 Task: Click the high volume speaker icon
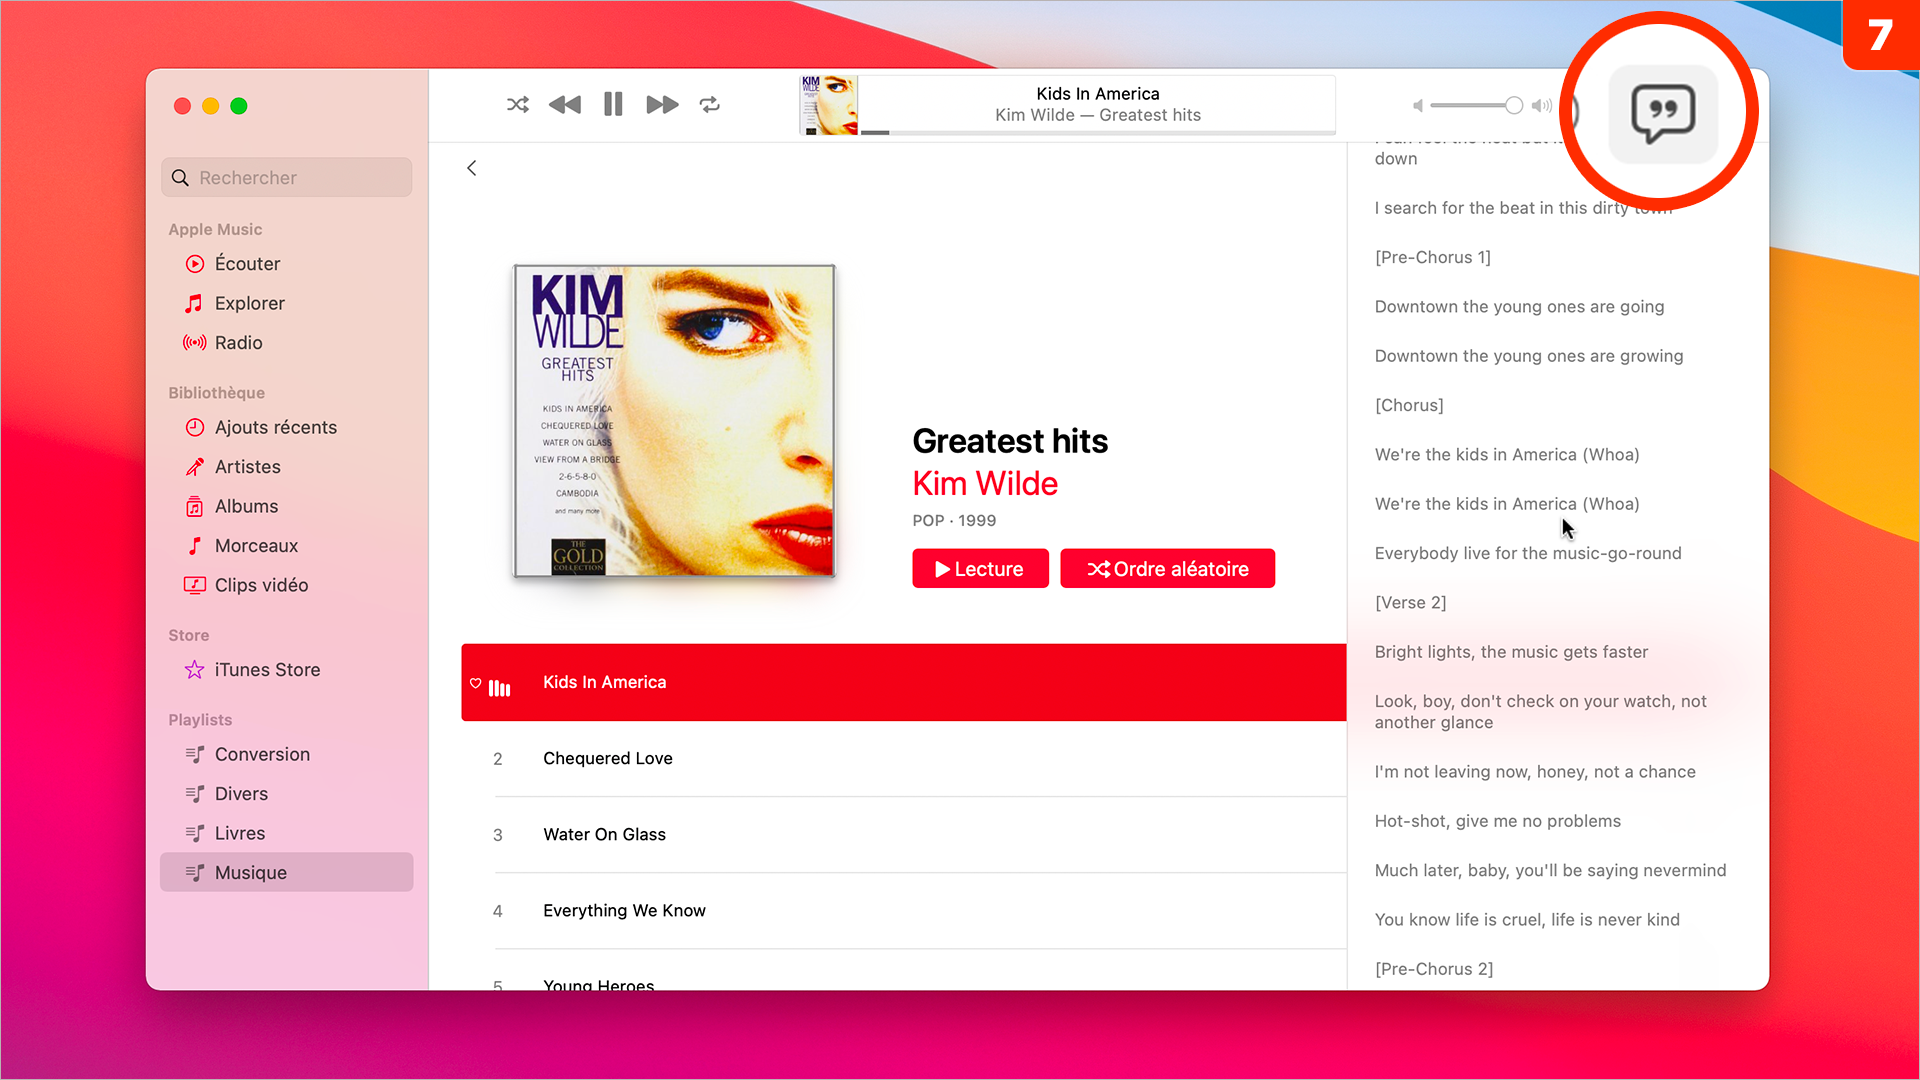(1541, 106)
